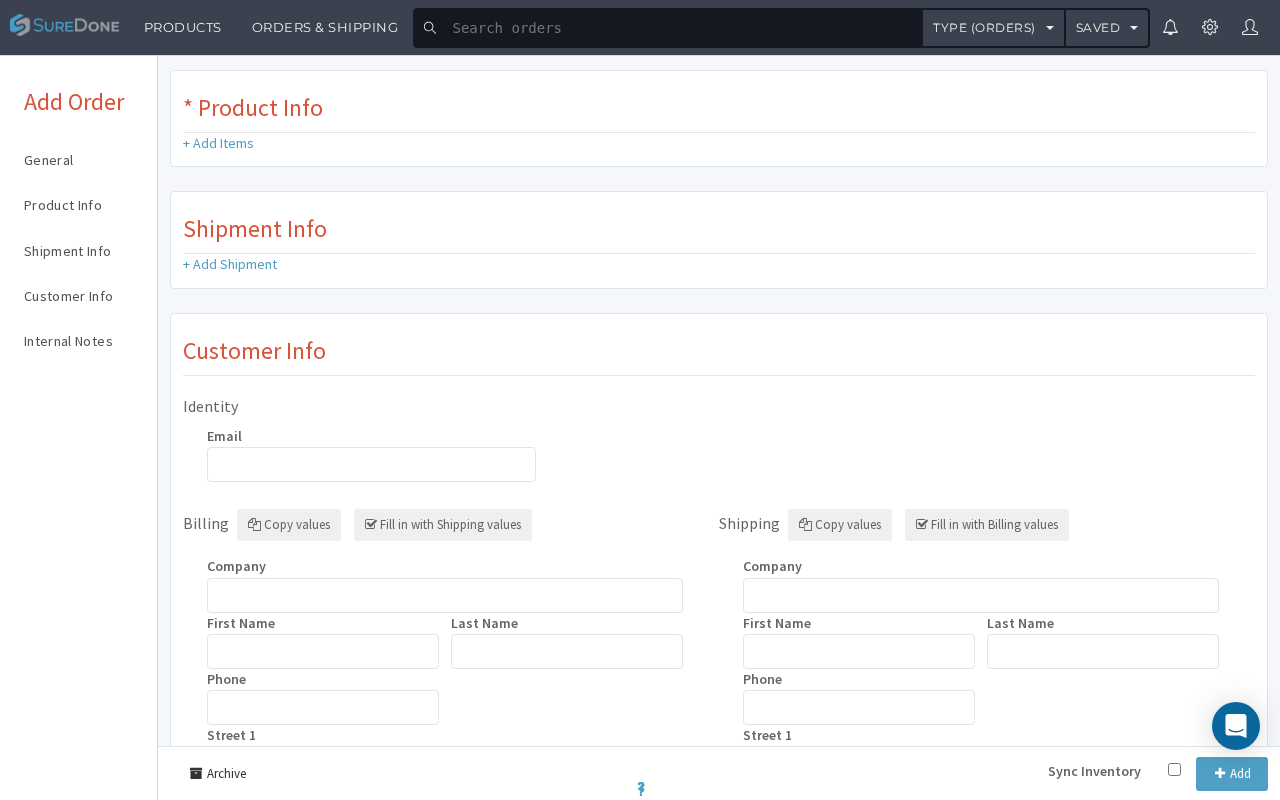The image size is (1280, 800).
Task: Focus the Billing First Name field
Action: click(x=323, y=651)
